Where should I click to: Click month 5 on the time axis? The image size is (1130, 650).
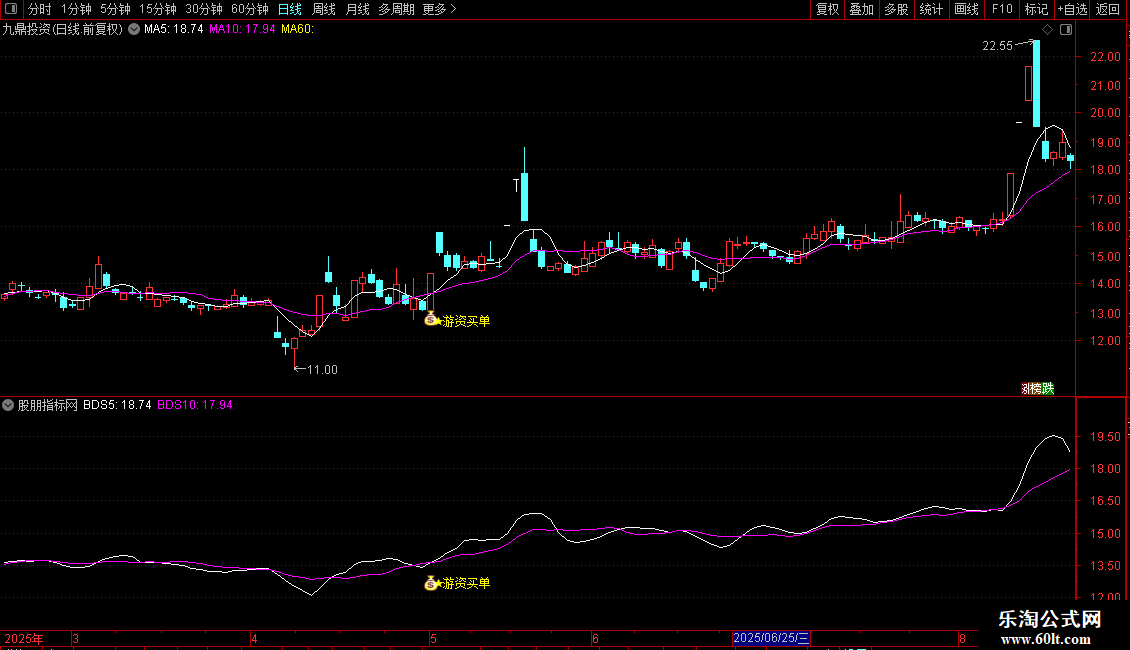[433, 638]
